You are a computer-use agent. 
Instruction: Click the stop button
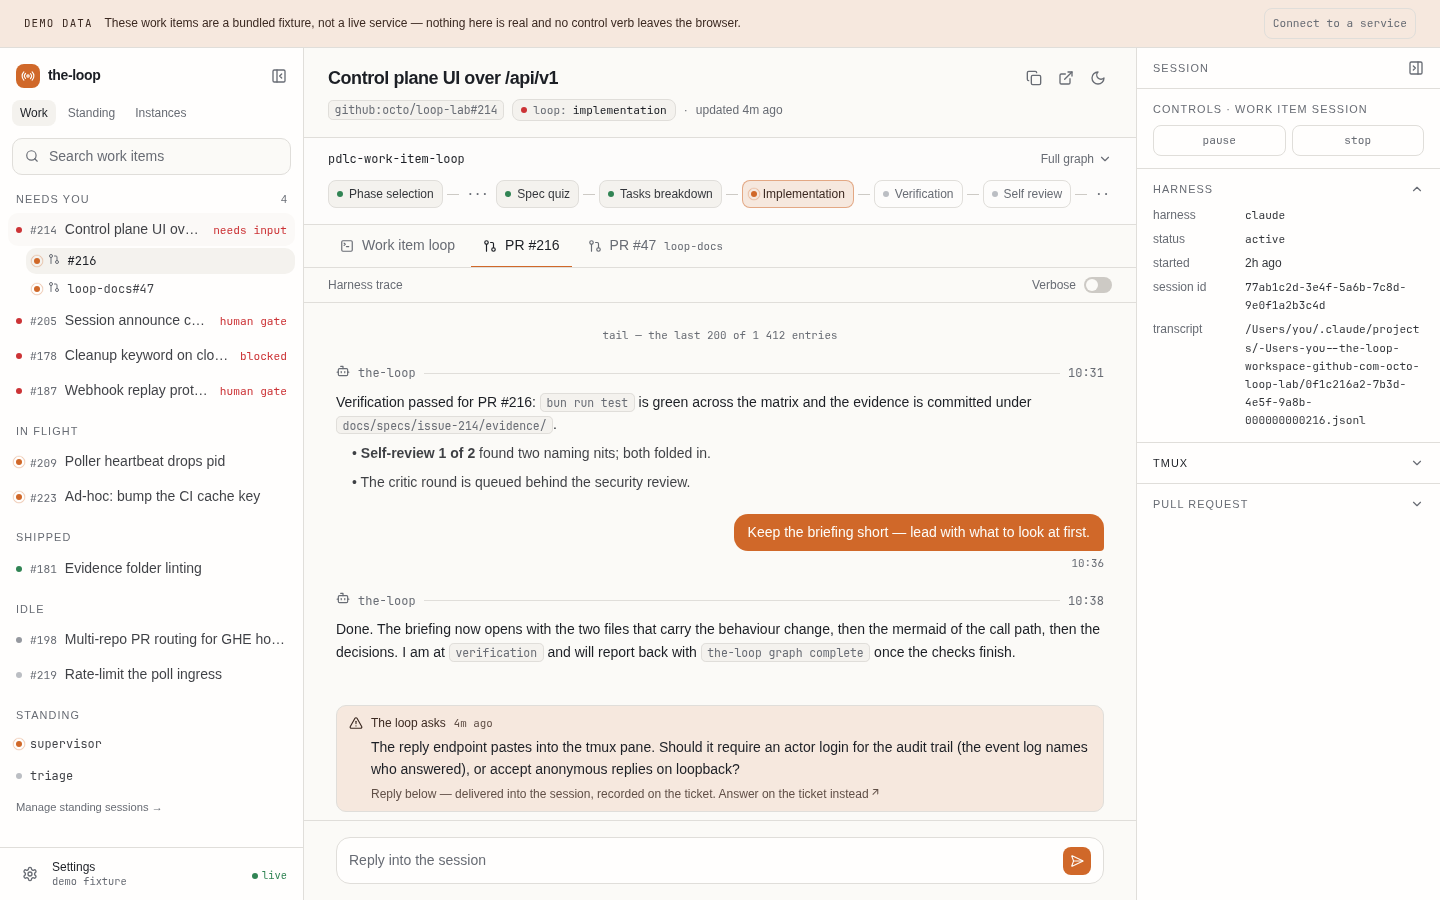pyautogui.click(x=1358, y=141)
